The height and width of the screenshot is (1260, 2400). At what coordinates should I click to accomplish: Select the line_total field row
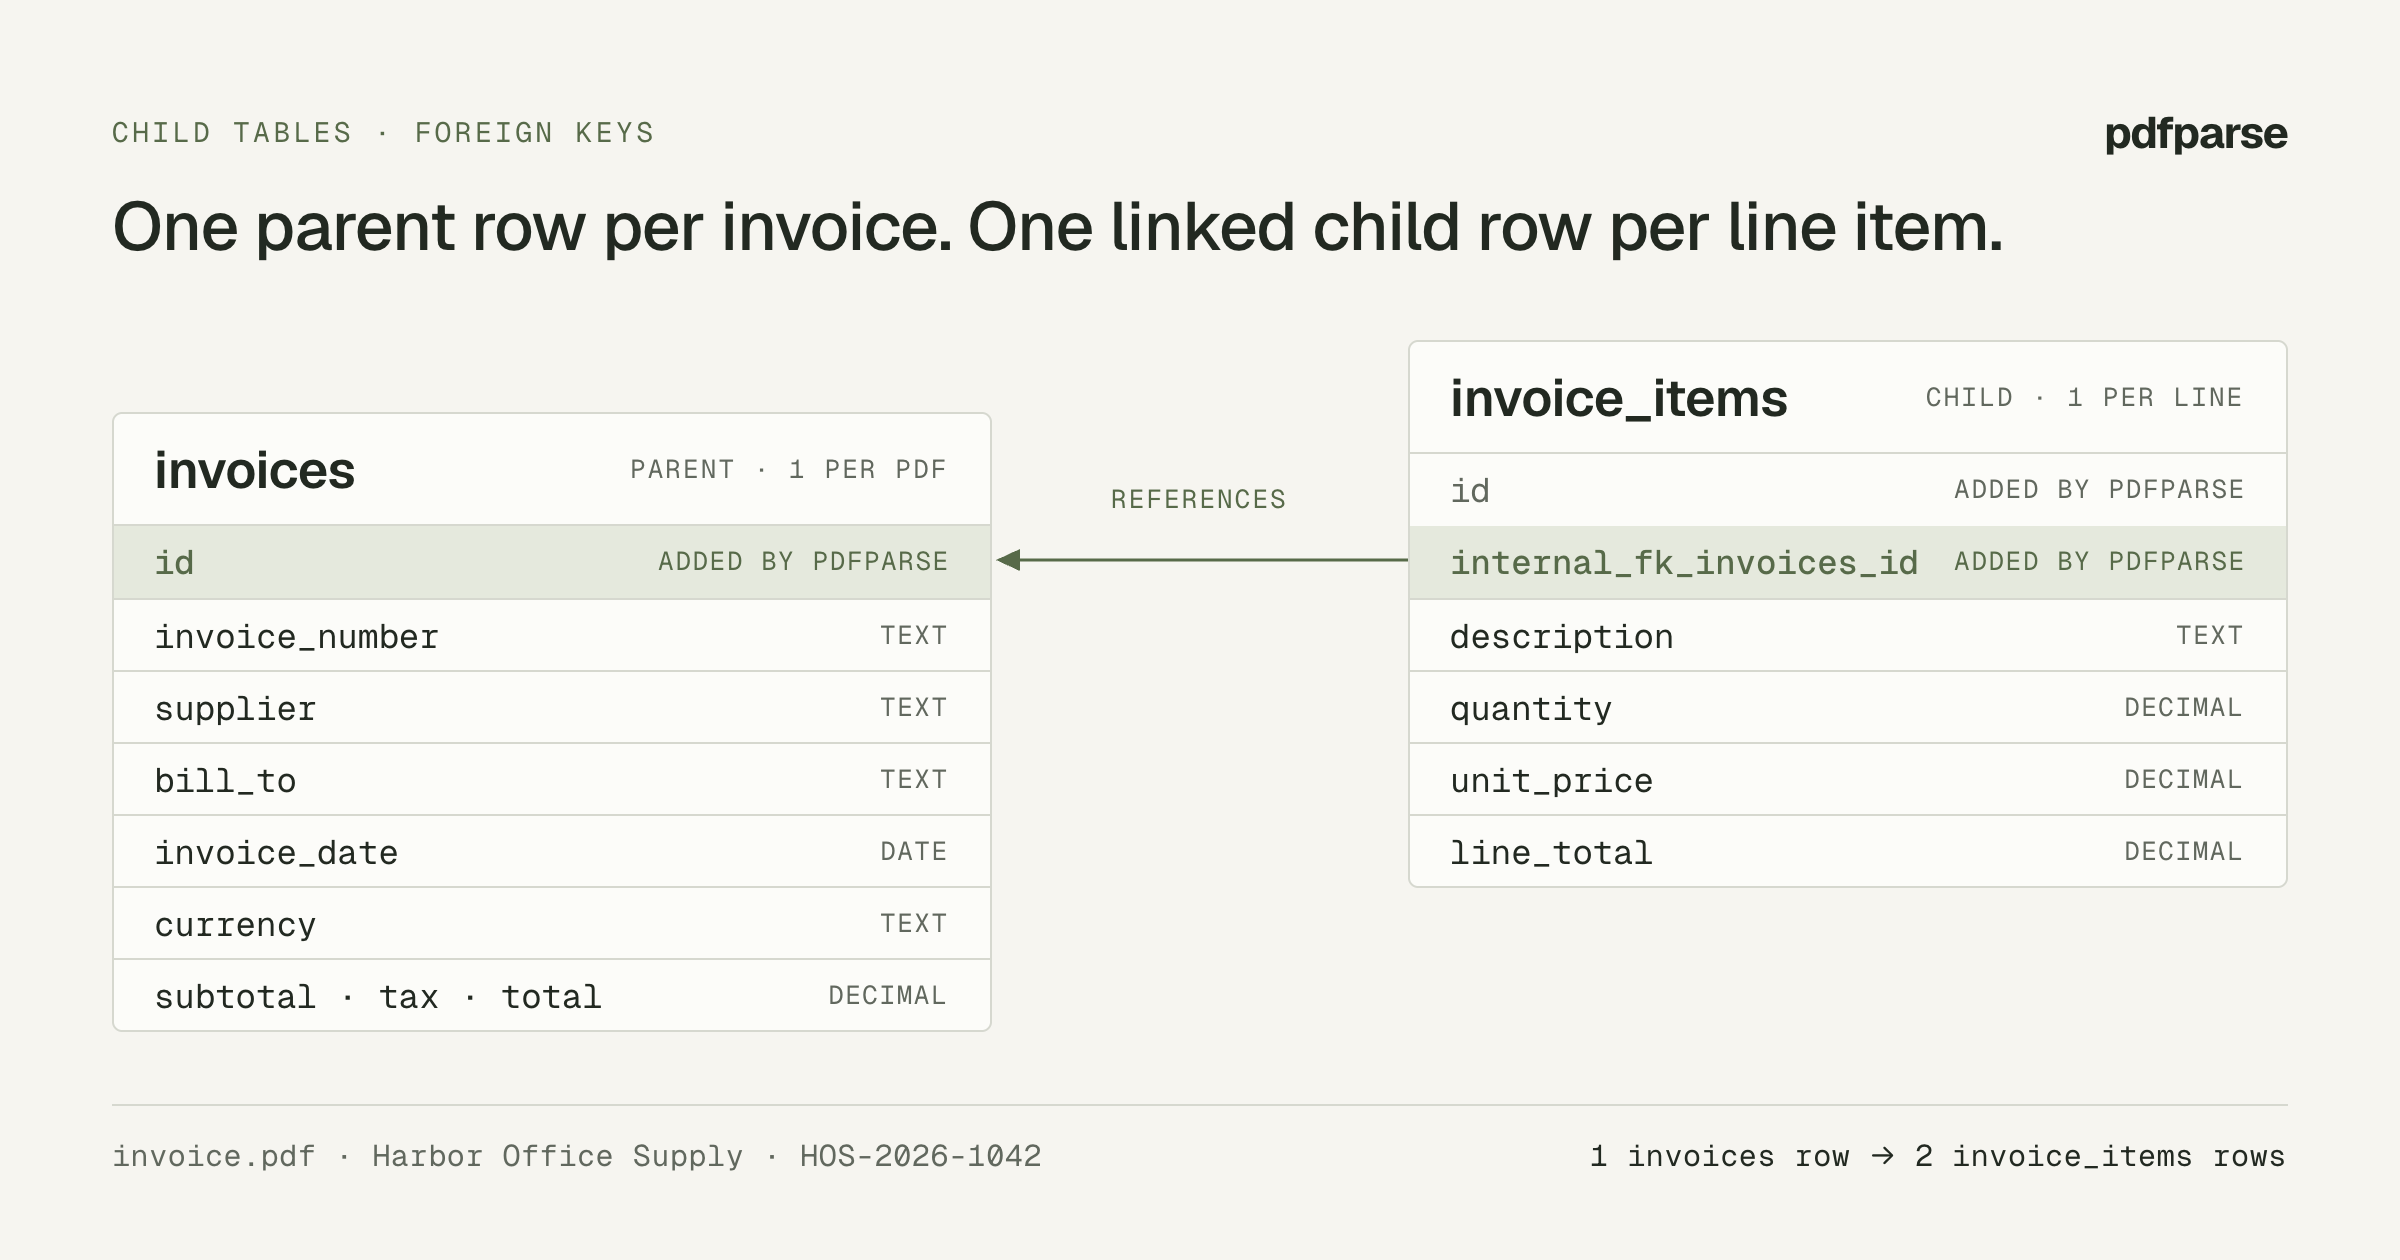tap(1848, 851)
